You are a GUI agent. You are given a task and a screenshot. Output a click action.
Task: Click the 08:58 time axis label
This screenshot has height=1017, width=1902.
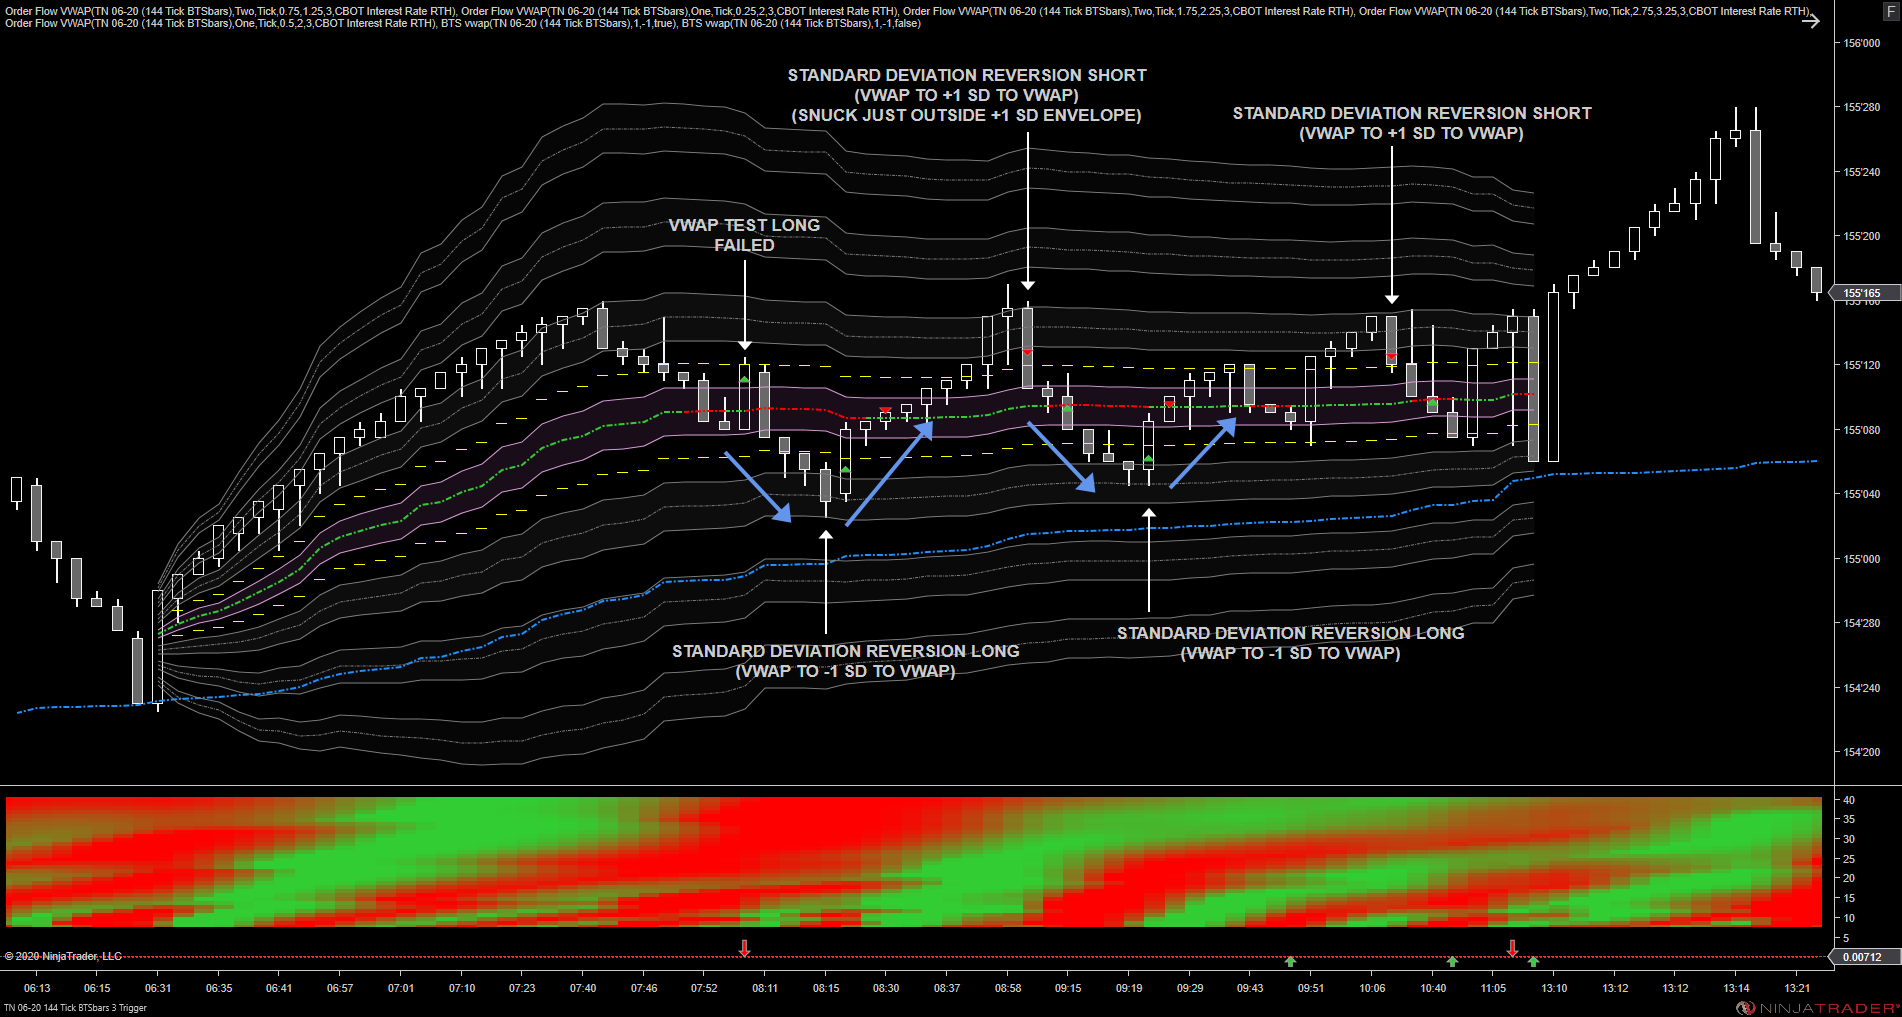1008,988
